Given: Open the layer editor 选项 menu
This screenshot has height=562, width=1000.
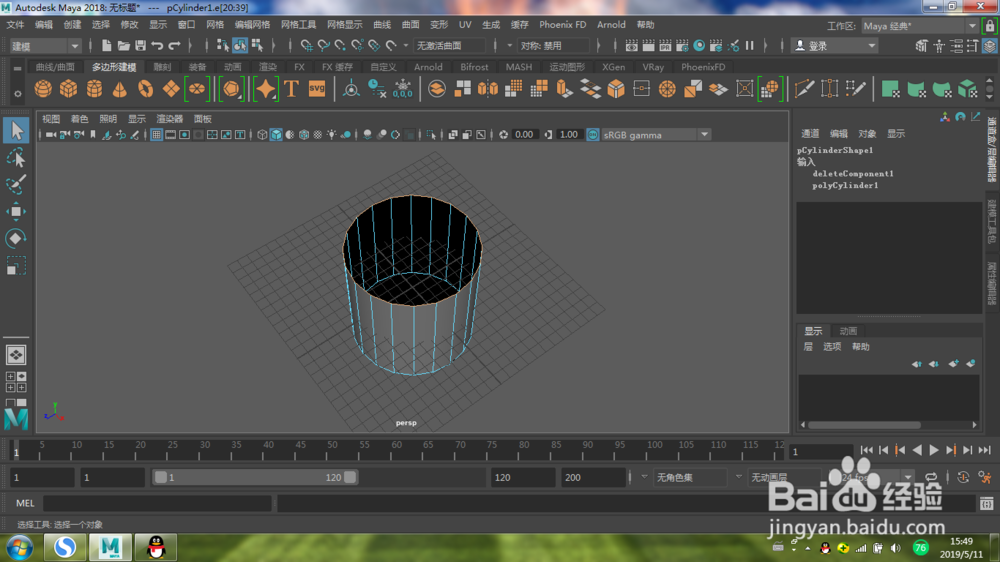Looking at the screenshot, I should coord(832,347).
